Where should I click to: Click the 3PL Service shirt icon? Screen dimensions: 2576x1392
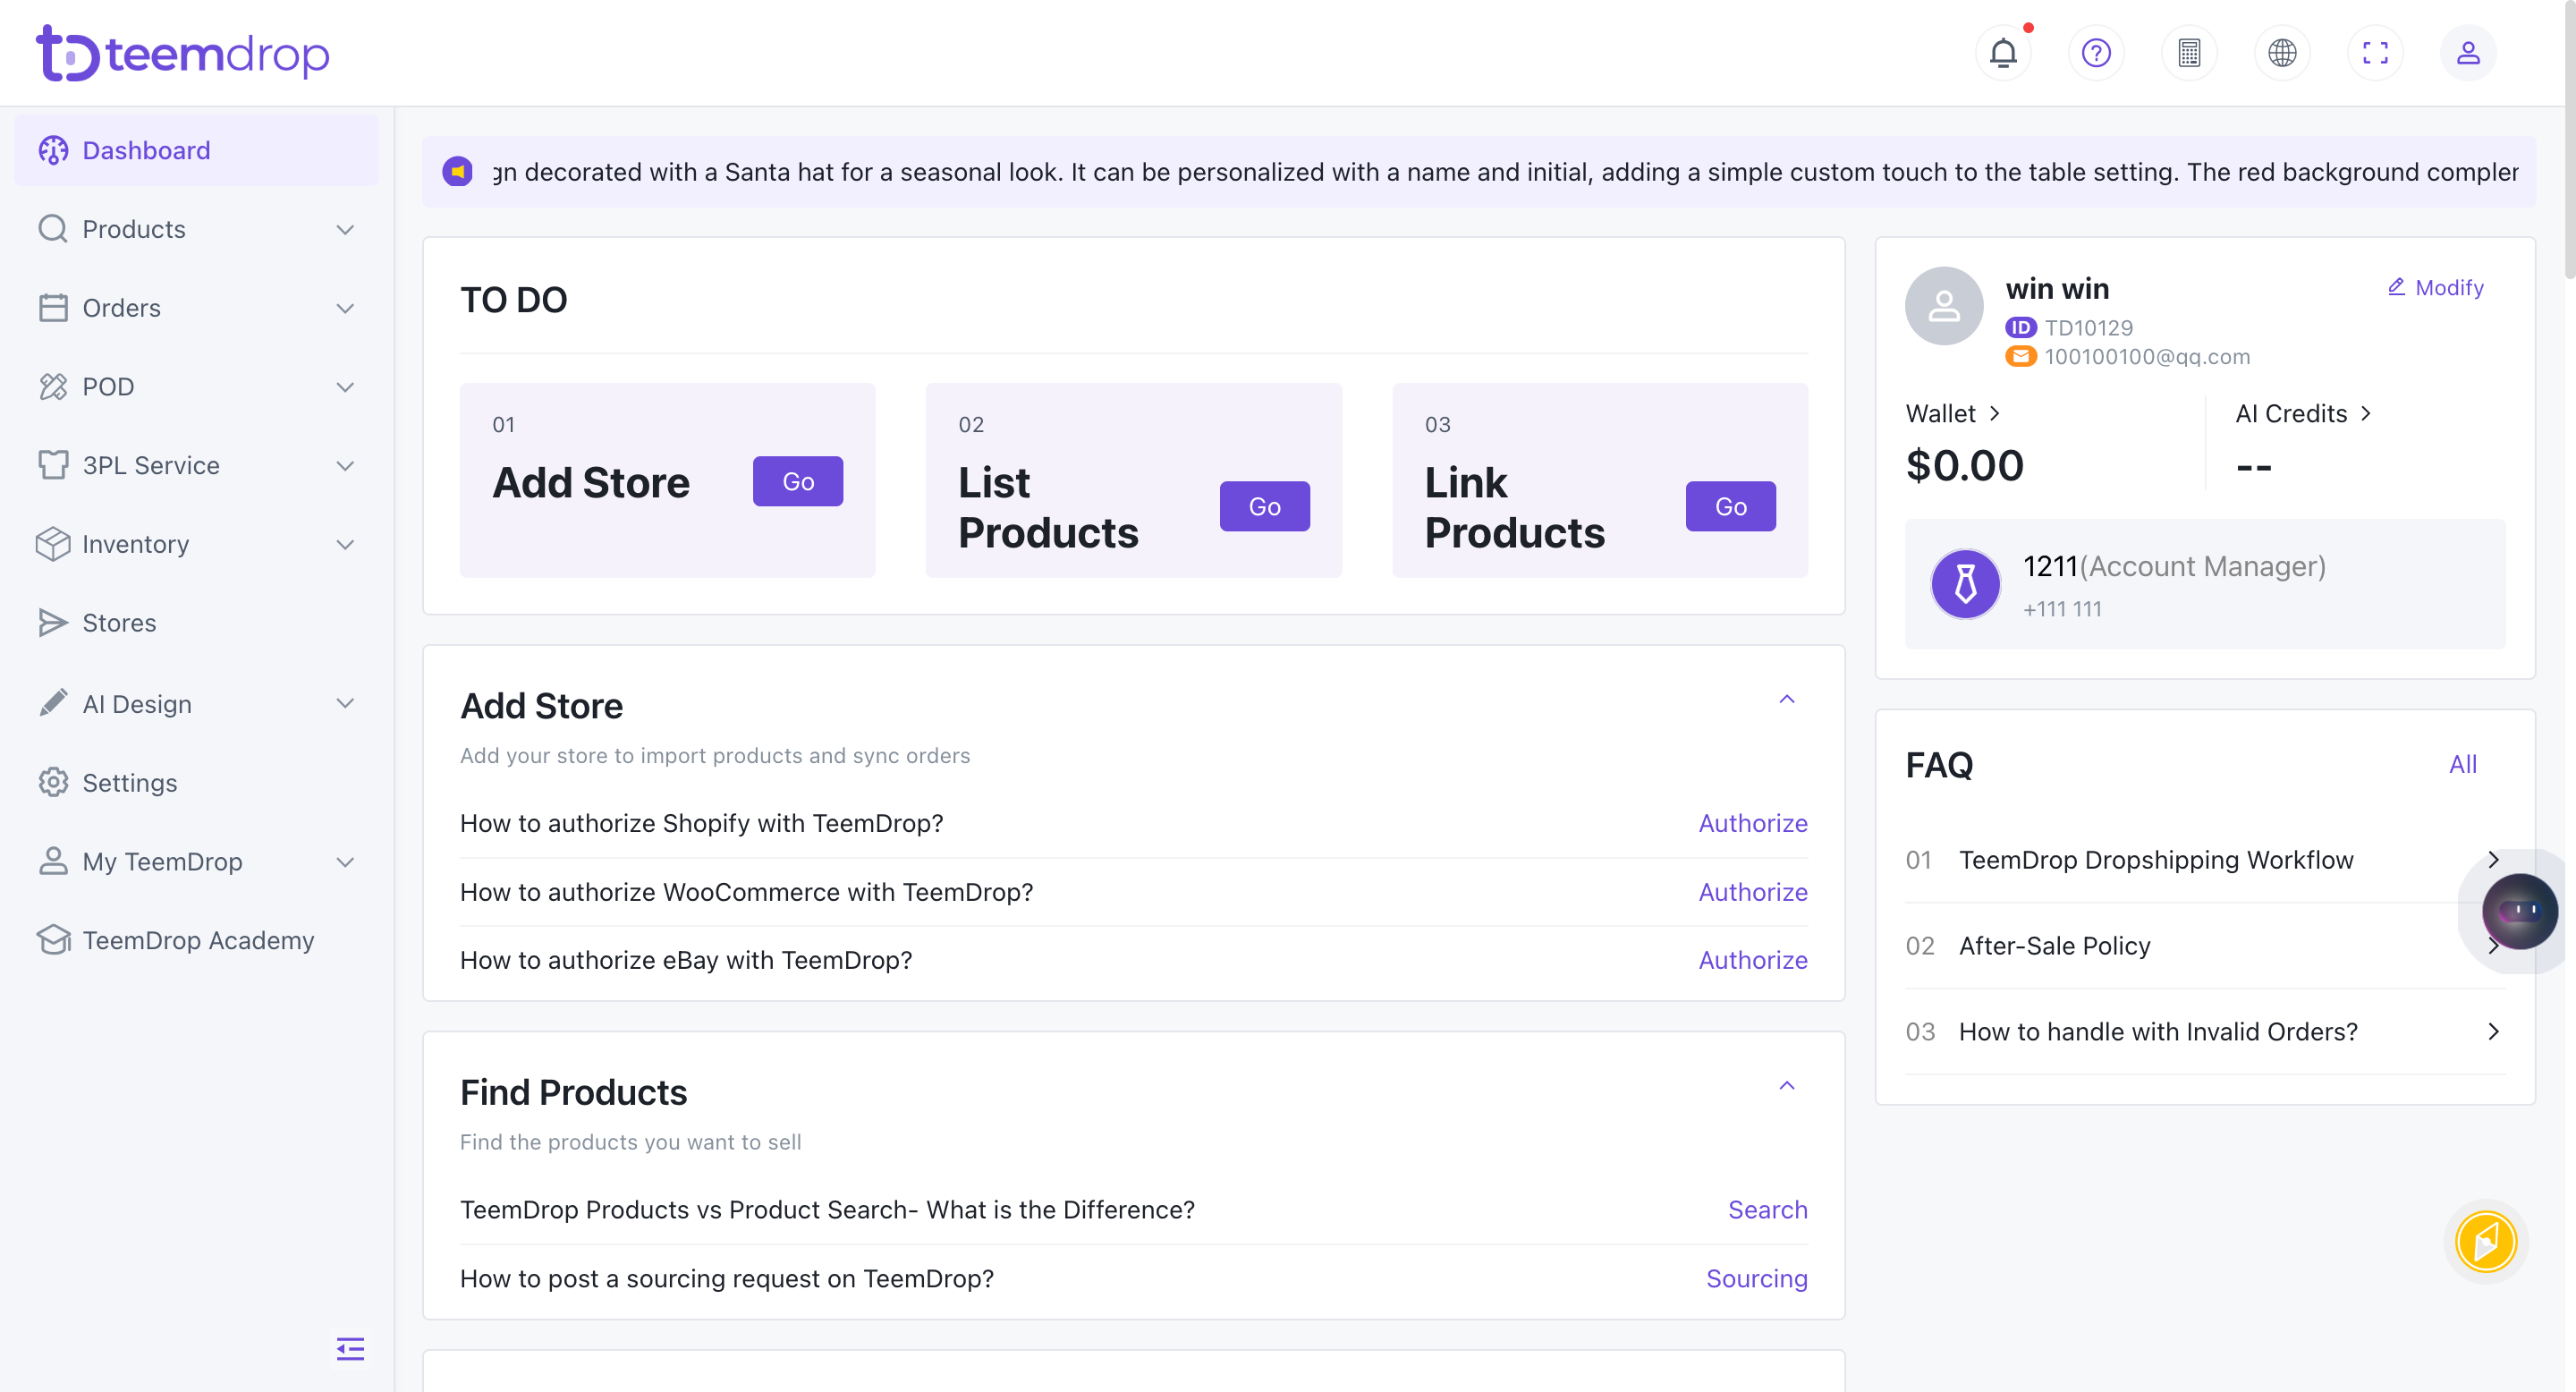(53, 465)
